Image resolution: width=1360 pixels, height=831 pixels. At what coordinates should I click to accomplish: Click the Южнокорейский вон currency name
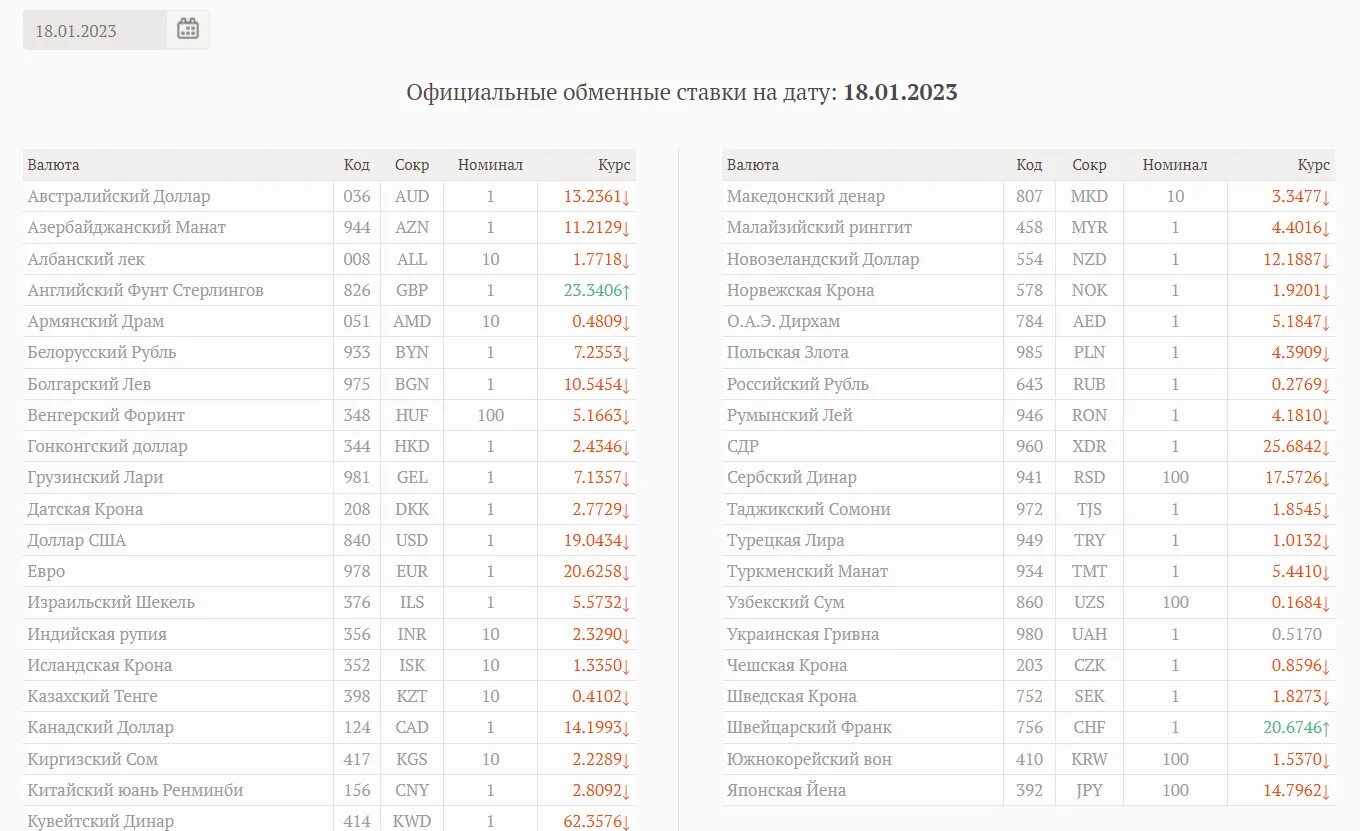pyautogui.click(x=809, y=759)
